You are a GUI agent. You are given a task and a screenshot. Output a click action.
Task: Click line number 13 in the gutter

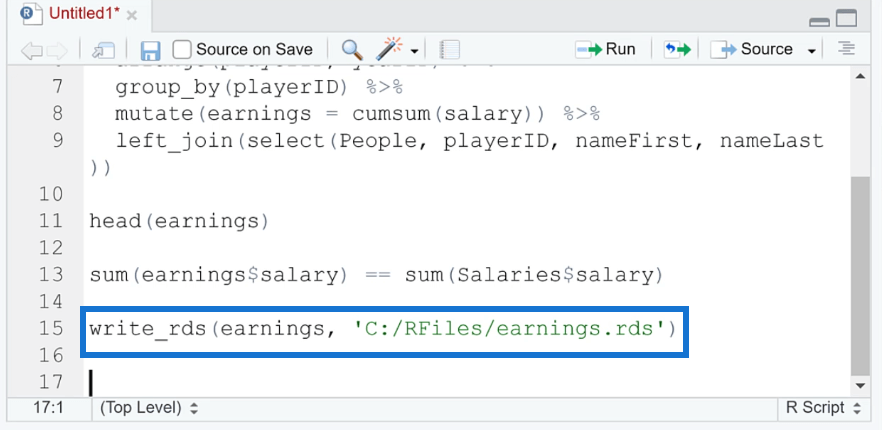pos(51,275)
